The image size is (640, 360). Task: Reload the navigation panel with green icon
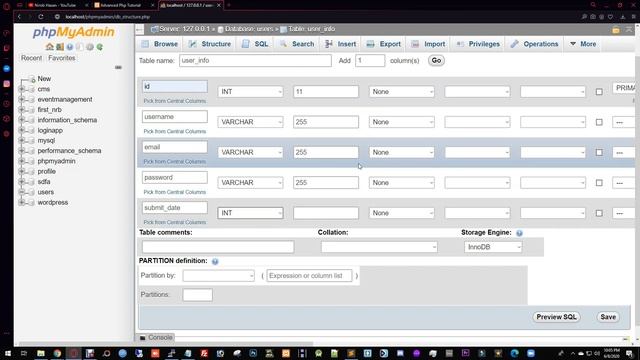pos(100,47)
